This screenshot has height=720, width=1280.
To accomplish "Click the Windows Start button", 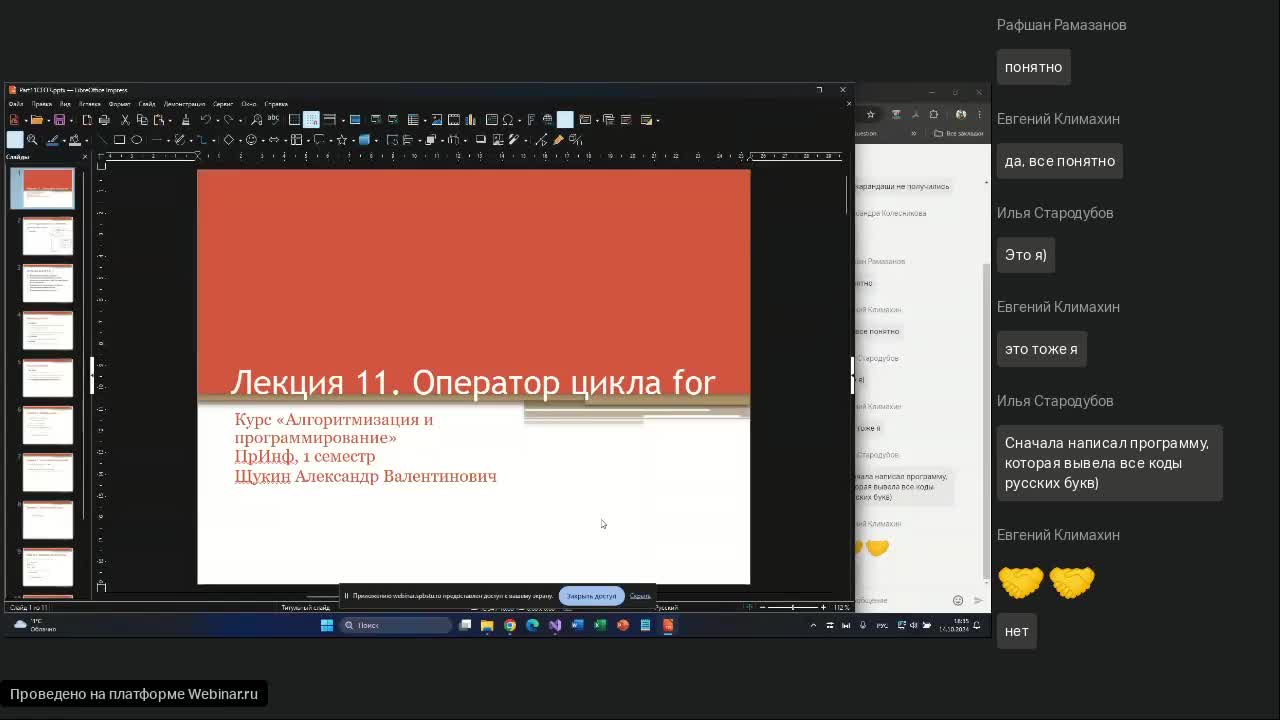I will pos(326,625).
